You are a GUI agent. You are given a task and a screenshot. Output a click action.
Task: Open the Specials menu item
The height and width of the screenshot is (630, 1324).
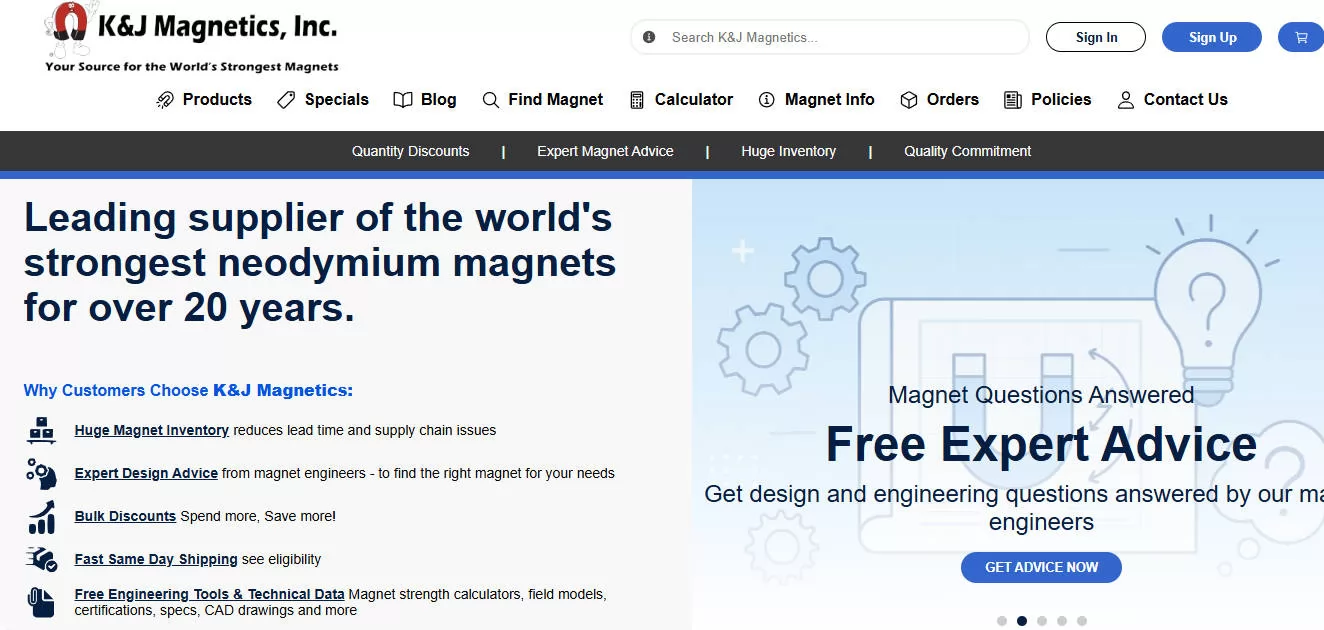tap(337, 100)
